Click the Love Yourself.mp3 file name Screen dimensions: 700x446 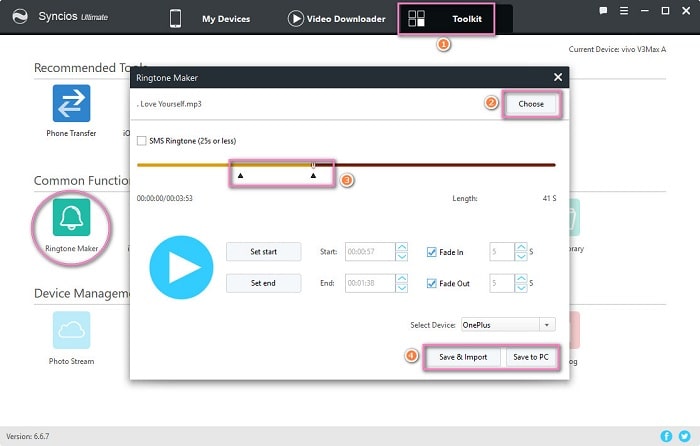point(169,104)
